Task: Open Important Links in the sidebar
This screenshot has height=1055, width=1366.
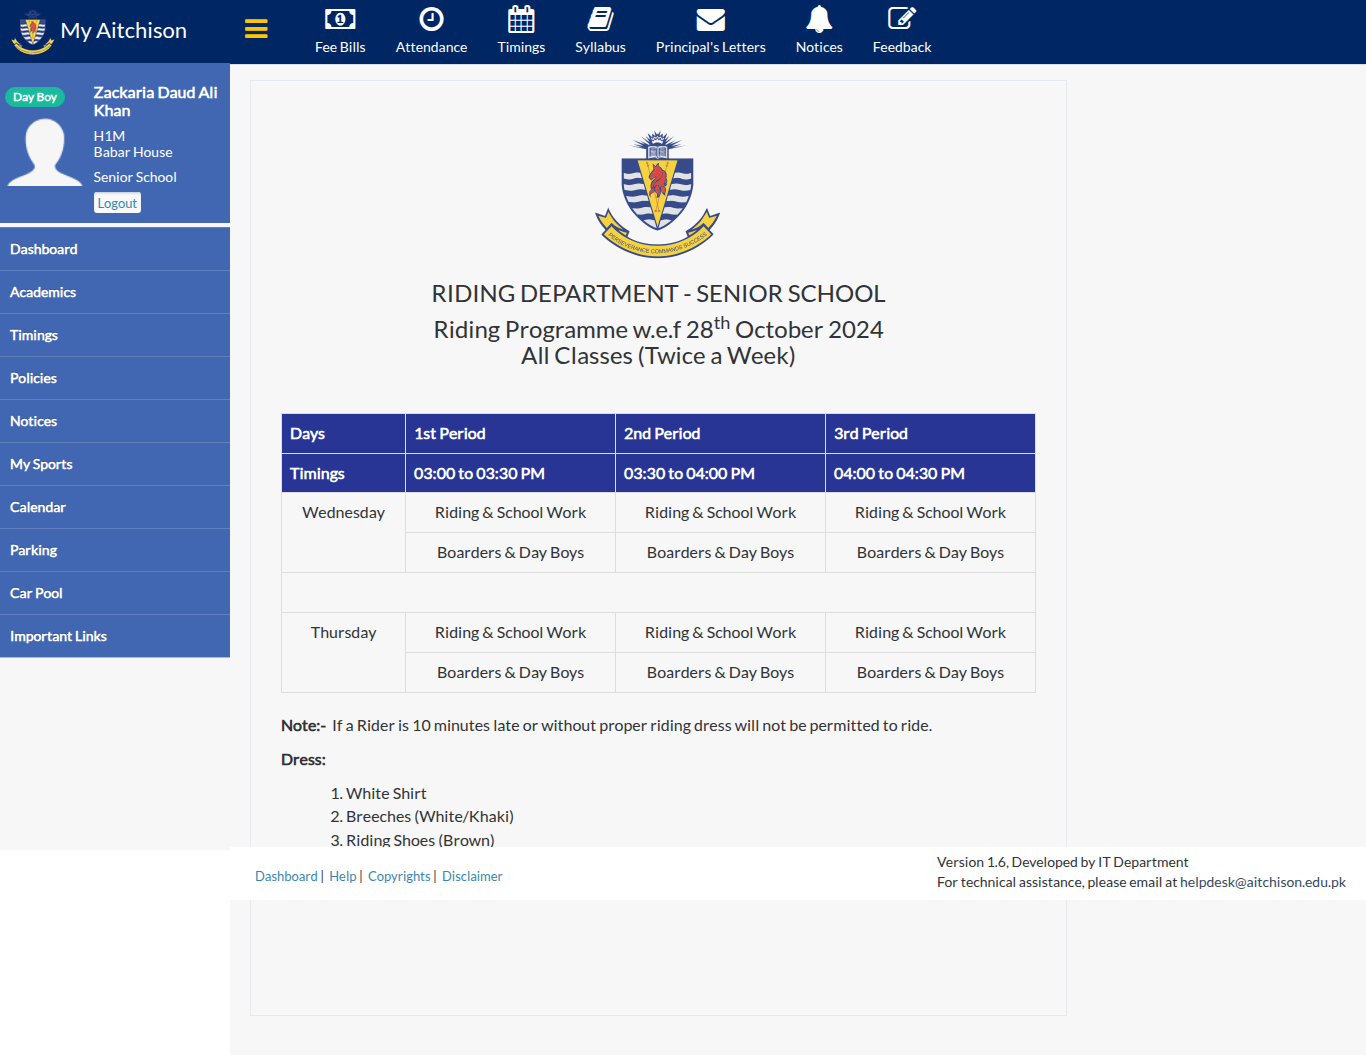Action: point(115,636)
